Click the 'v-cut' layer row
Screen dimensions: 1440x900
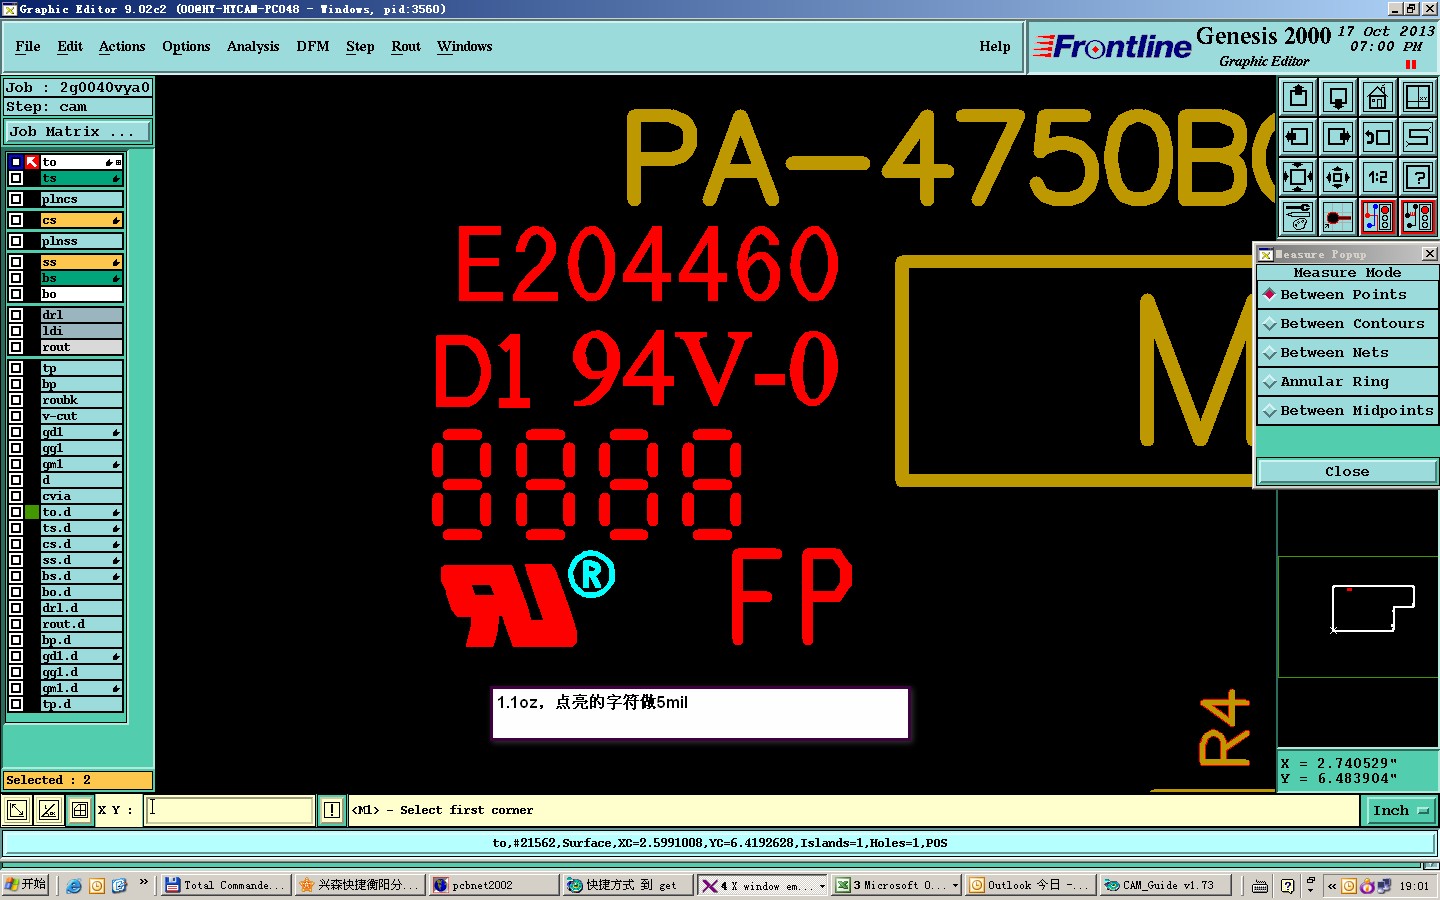tap(81, 416)
